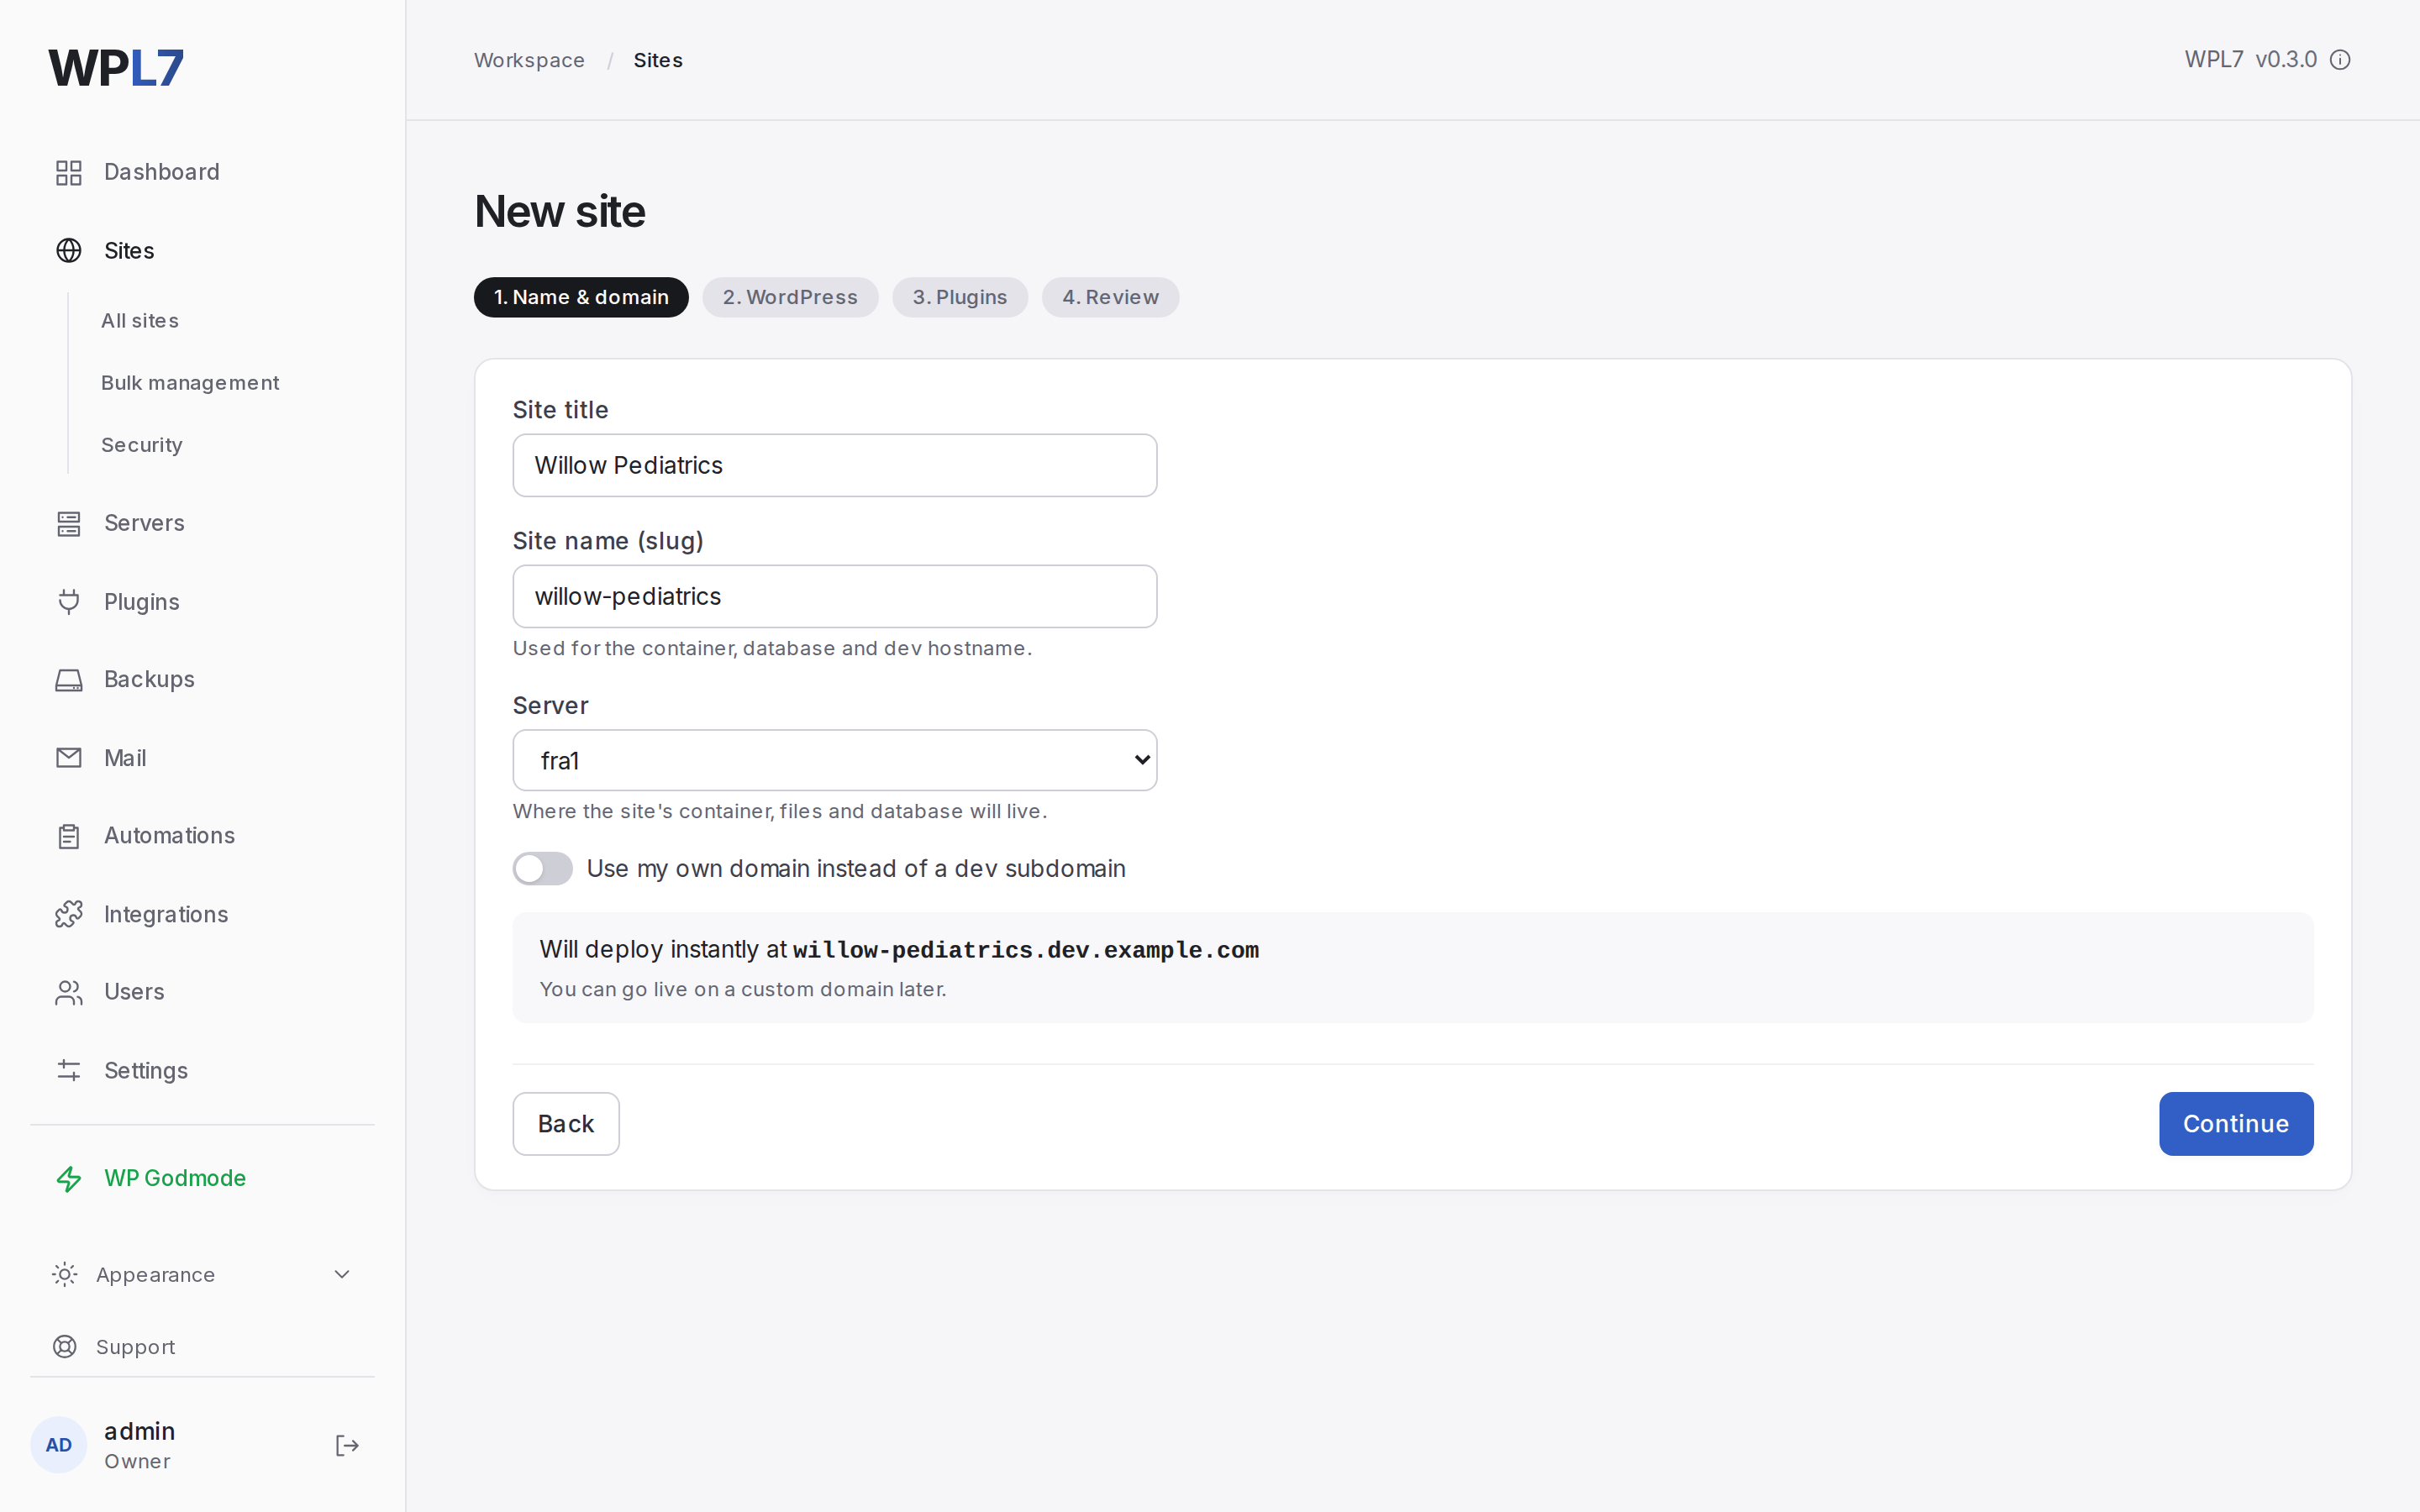Go to the 4. Review step
2420x1512 pixels.
1110,297
